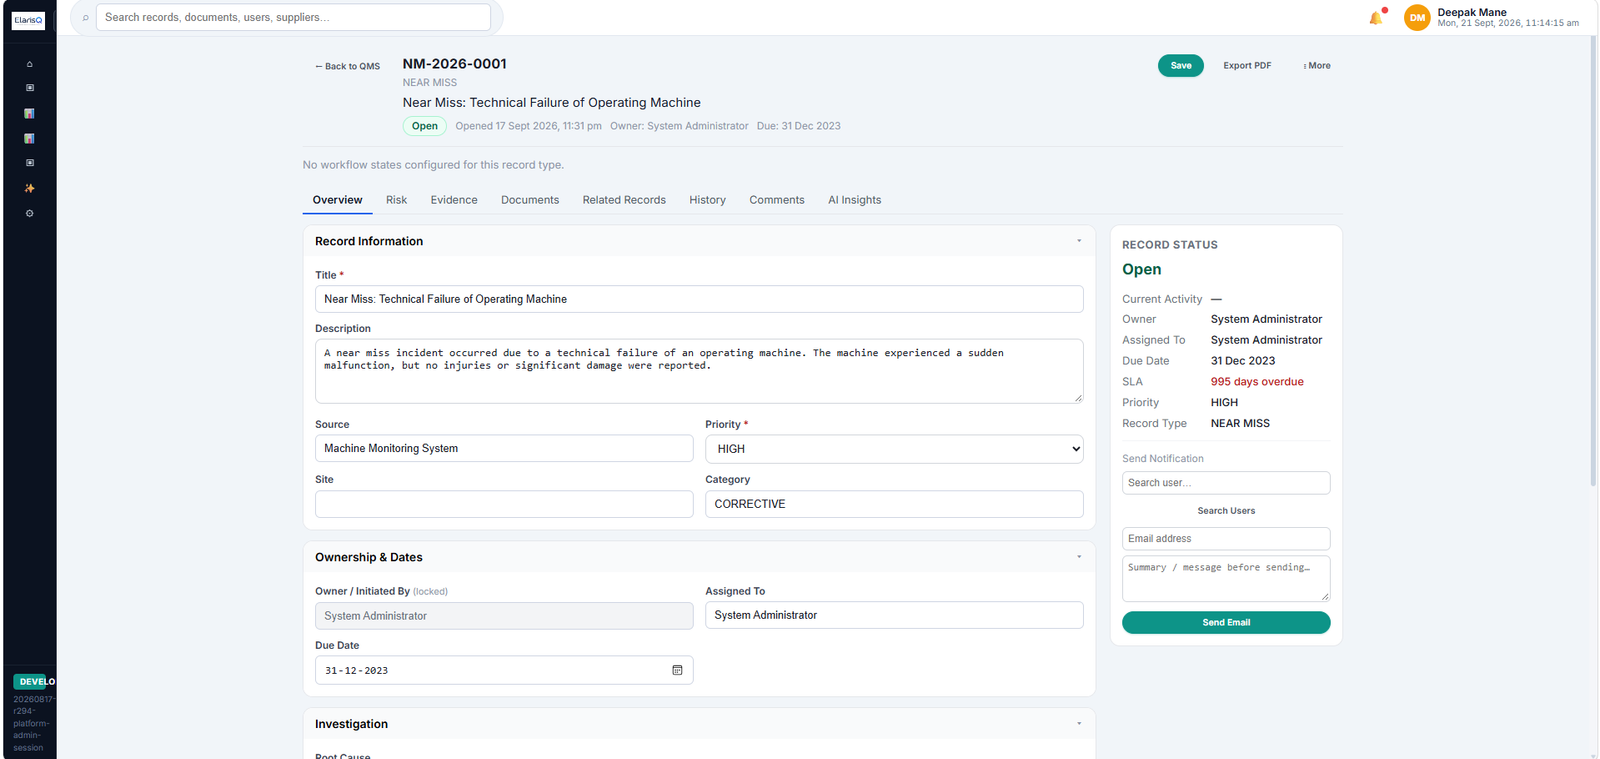Click Owner: System Administrator header text
This screenshot has height=759, width=1600.
(679, 126)
